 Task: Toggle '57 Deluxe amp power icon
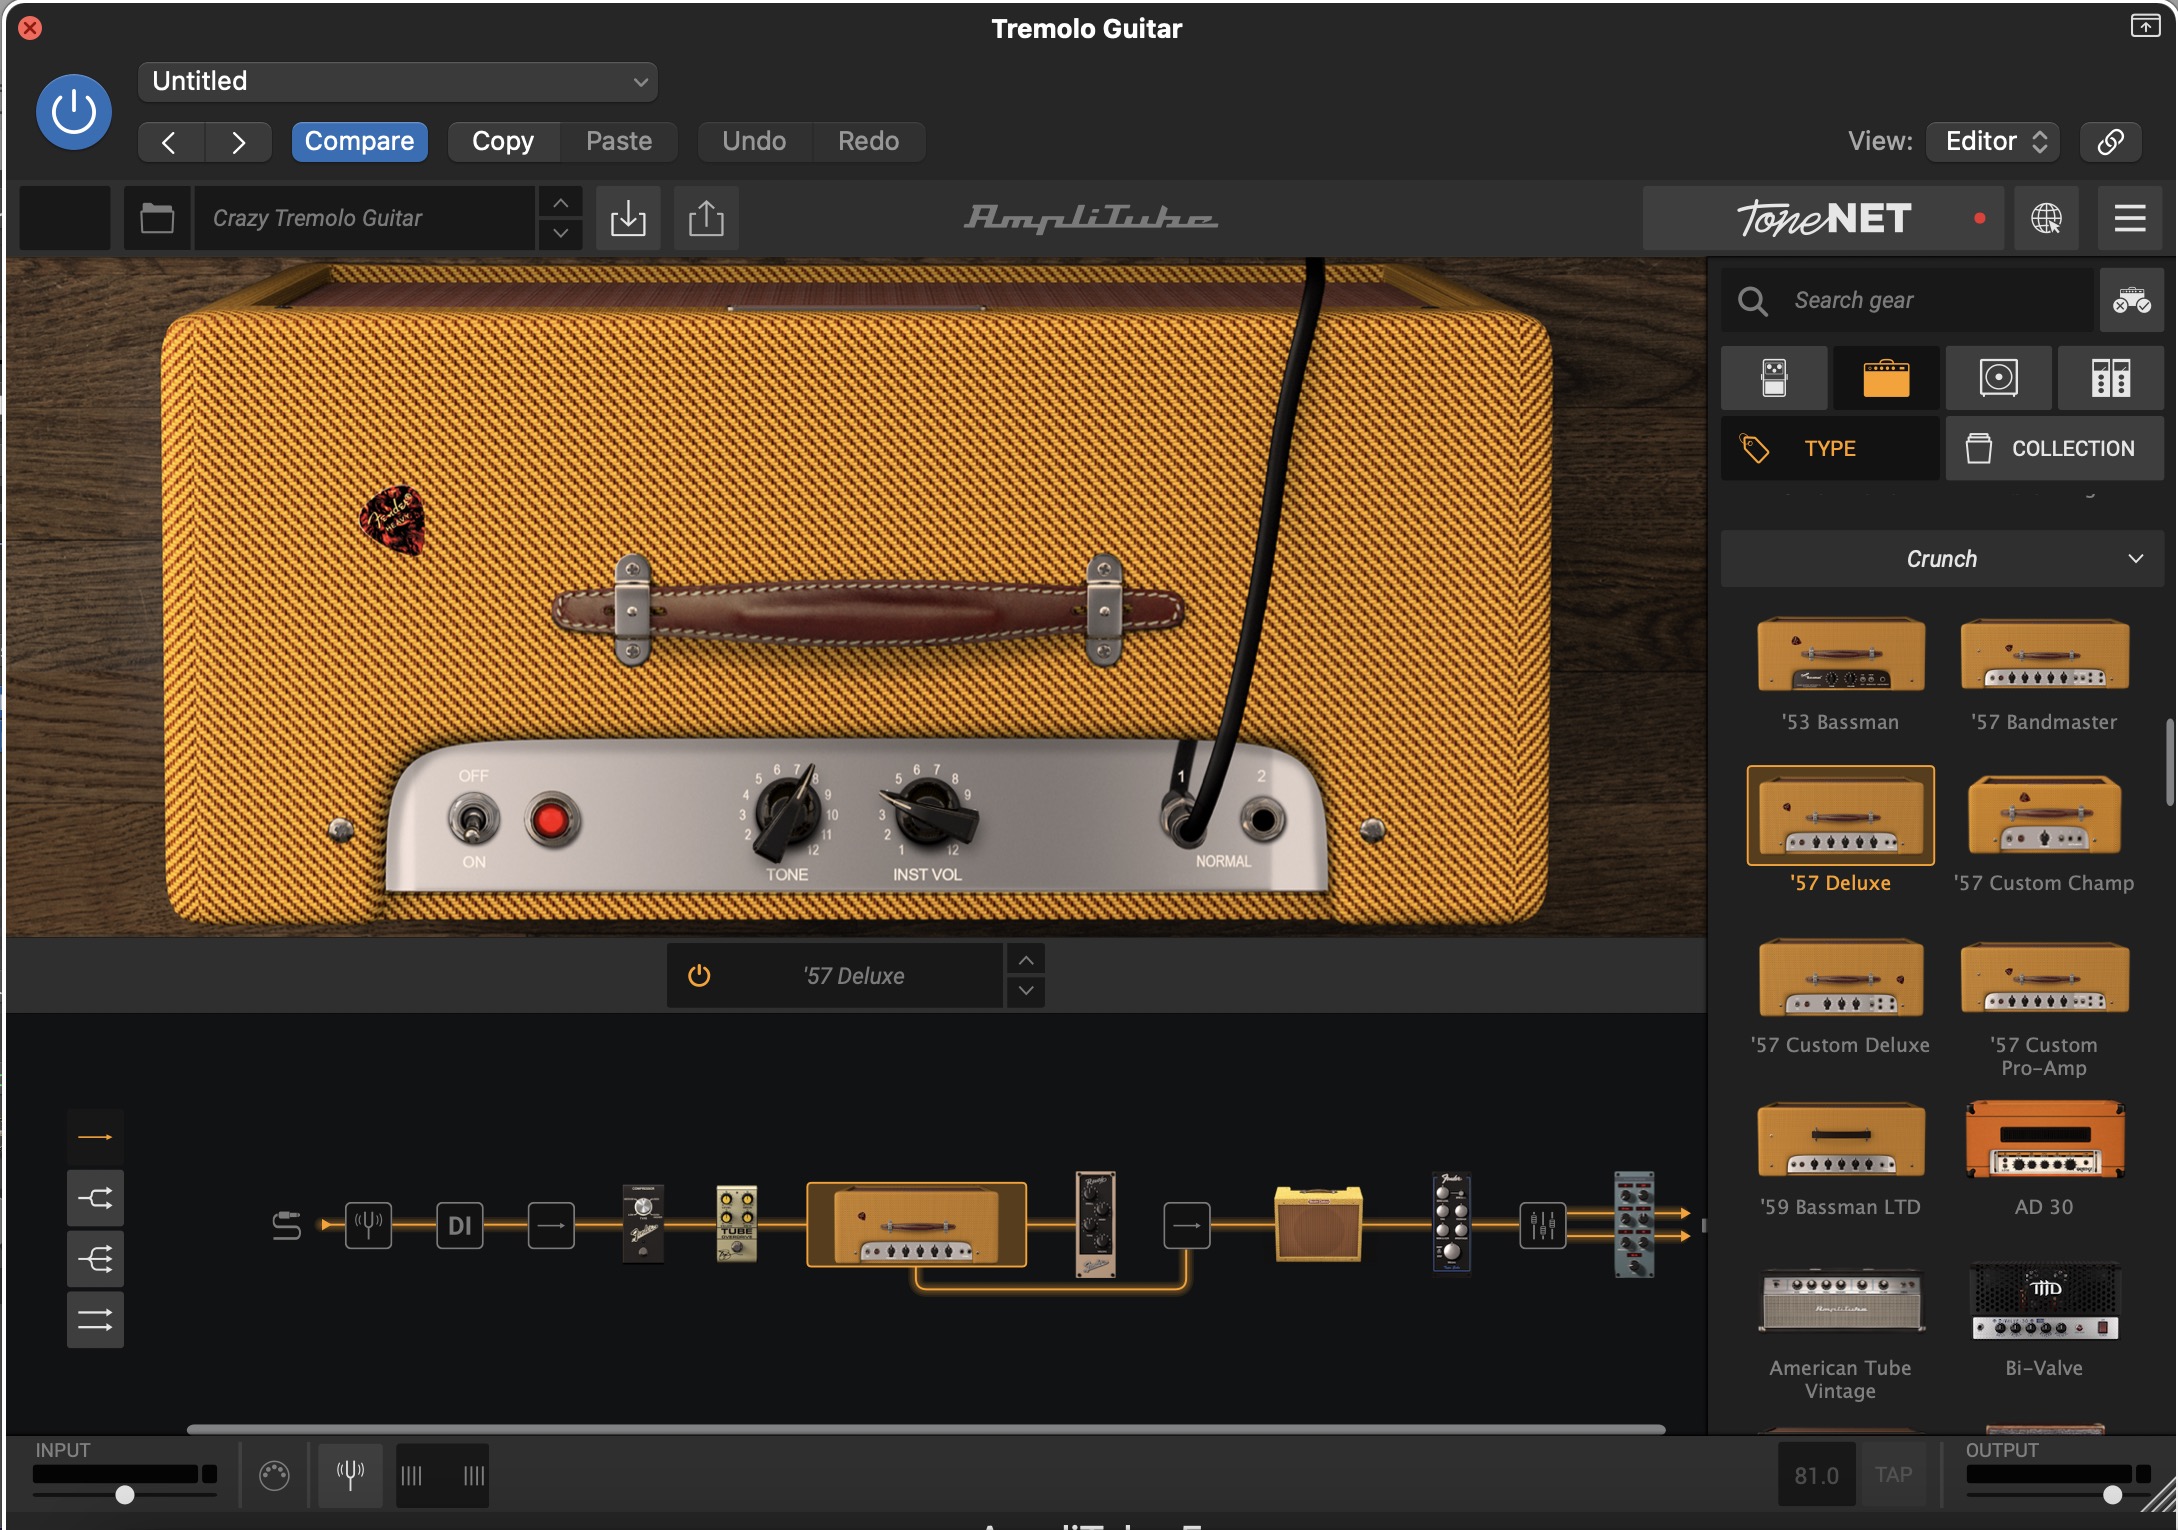[699, 975]
